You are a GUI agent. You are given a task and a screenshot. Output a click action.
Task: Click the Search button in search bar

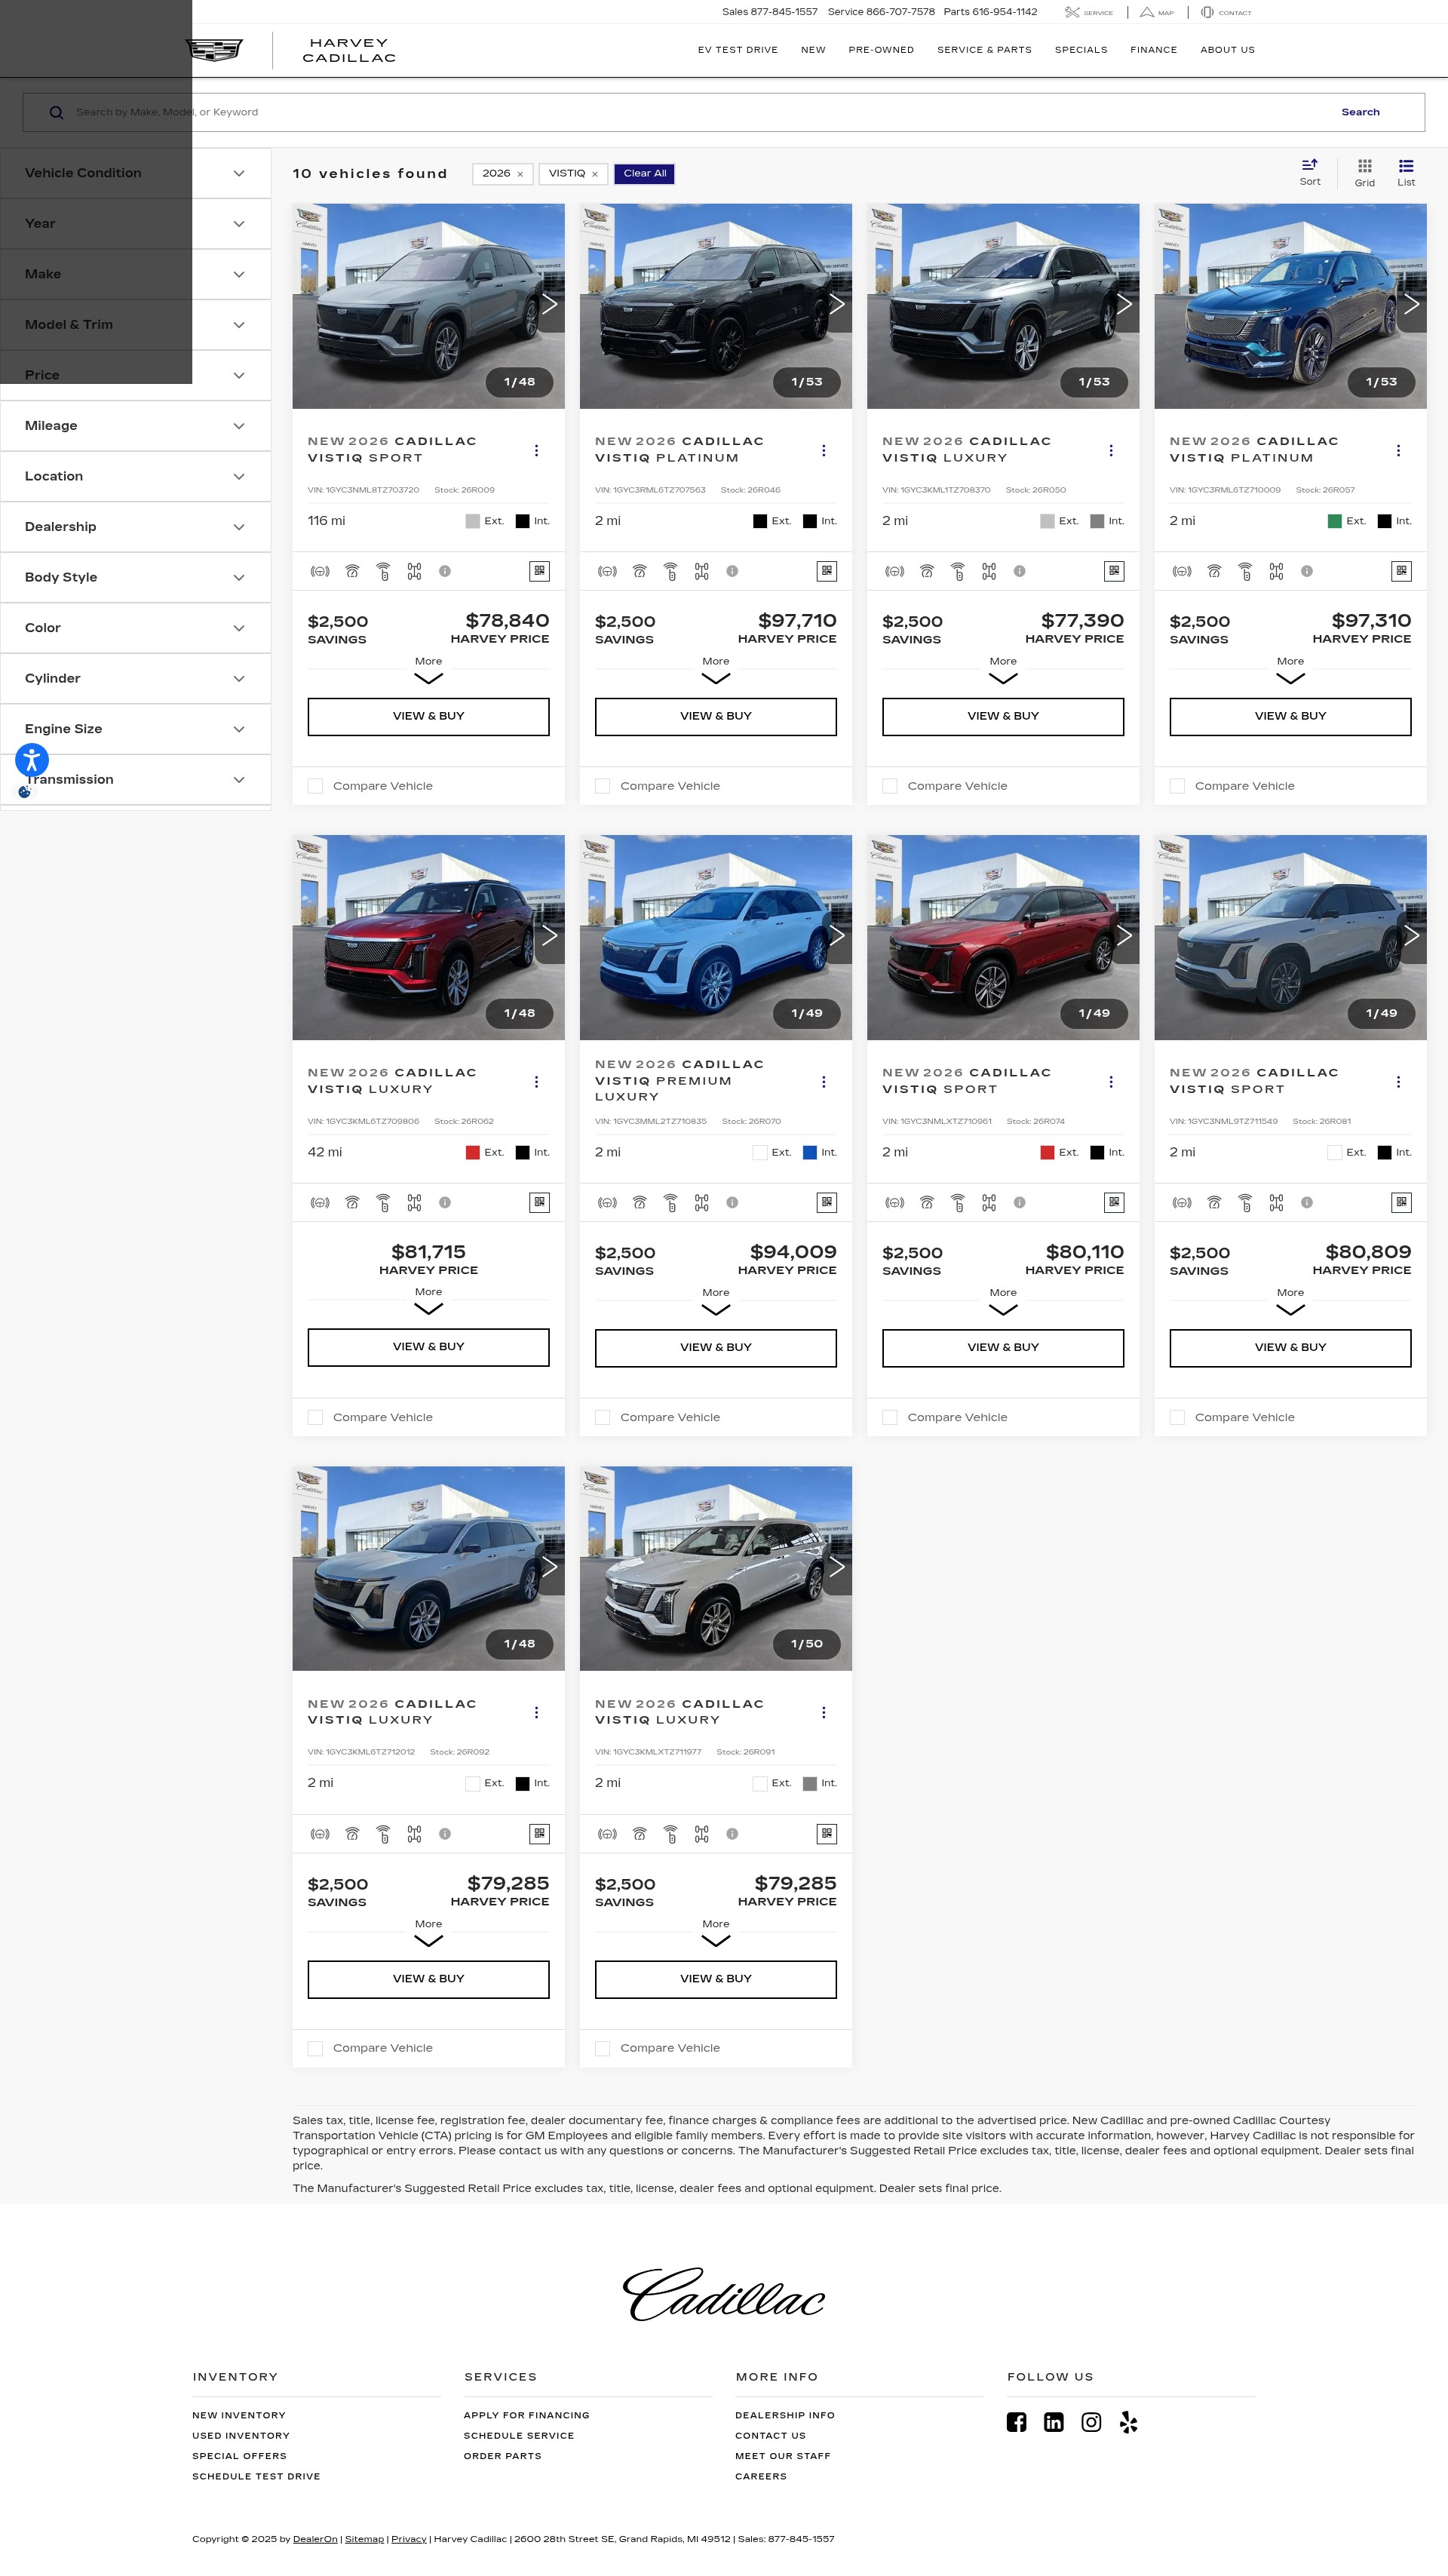pos(1360,112)
